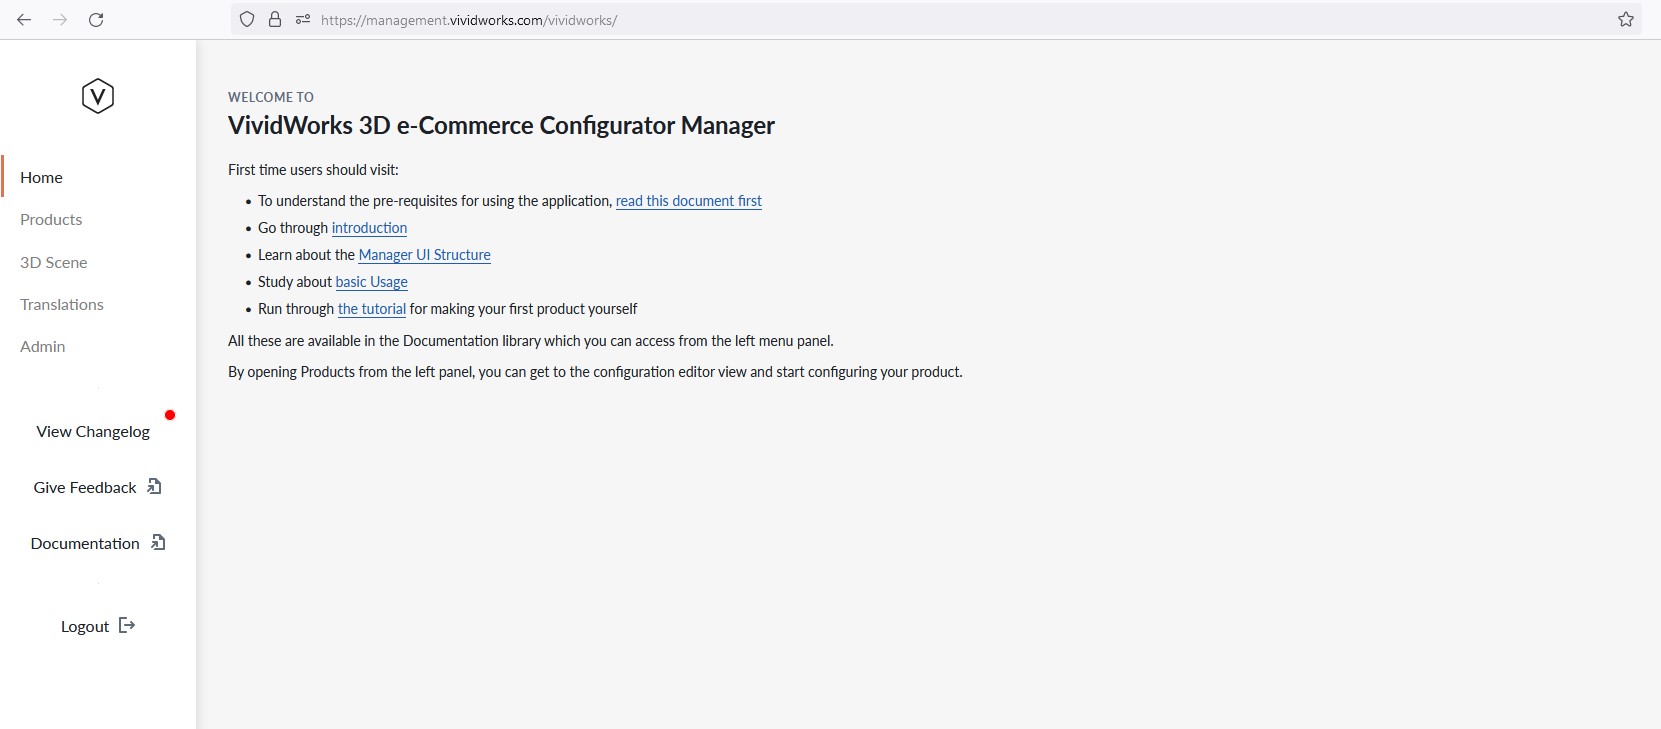Click the sentence starting 'By opening Products'

[x=595, y=372]
